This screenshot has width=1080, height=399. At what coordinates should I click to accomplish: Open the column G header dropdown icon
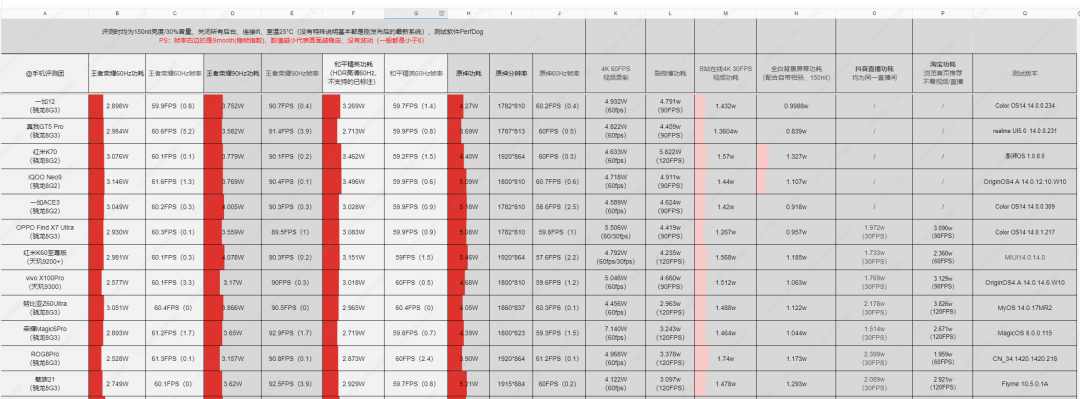(442, 13)
